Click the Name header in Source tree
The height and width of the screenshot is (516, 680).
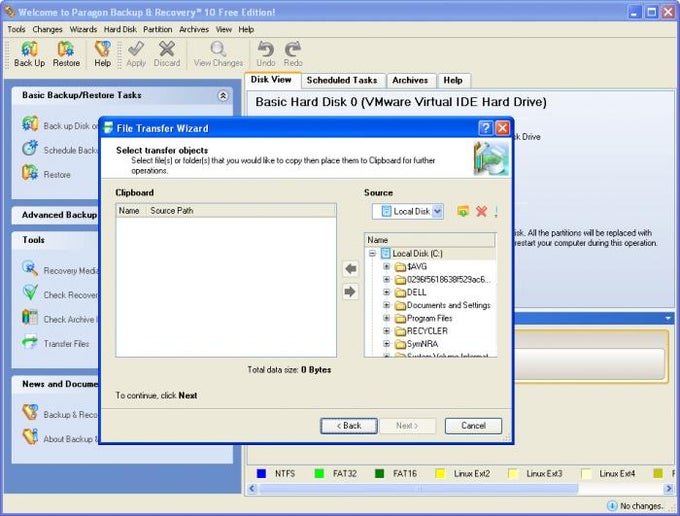430,240
